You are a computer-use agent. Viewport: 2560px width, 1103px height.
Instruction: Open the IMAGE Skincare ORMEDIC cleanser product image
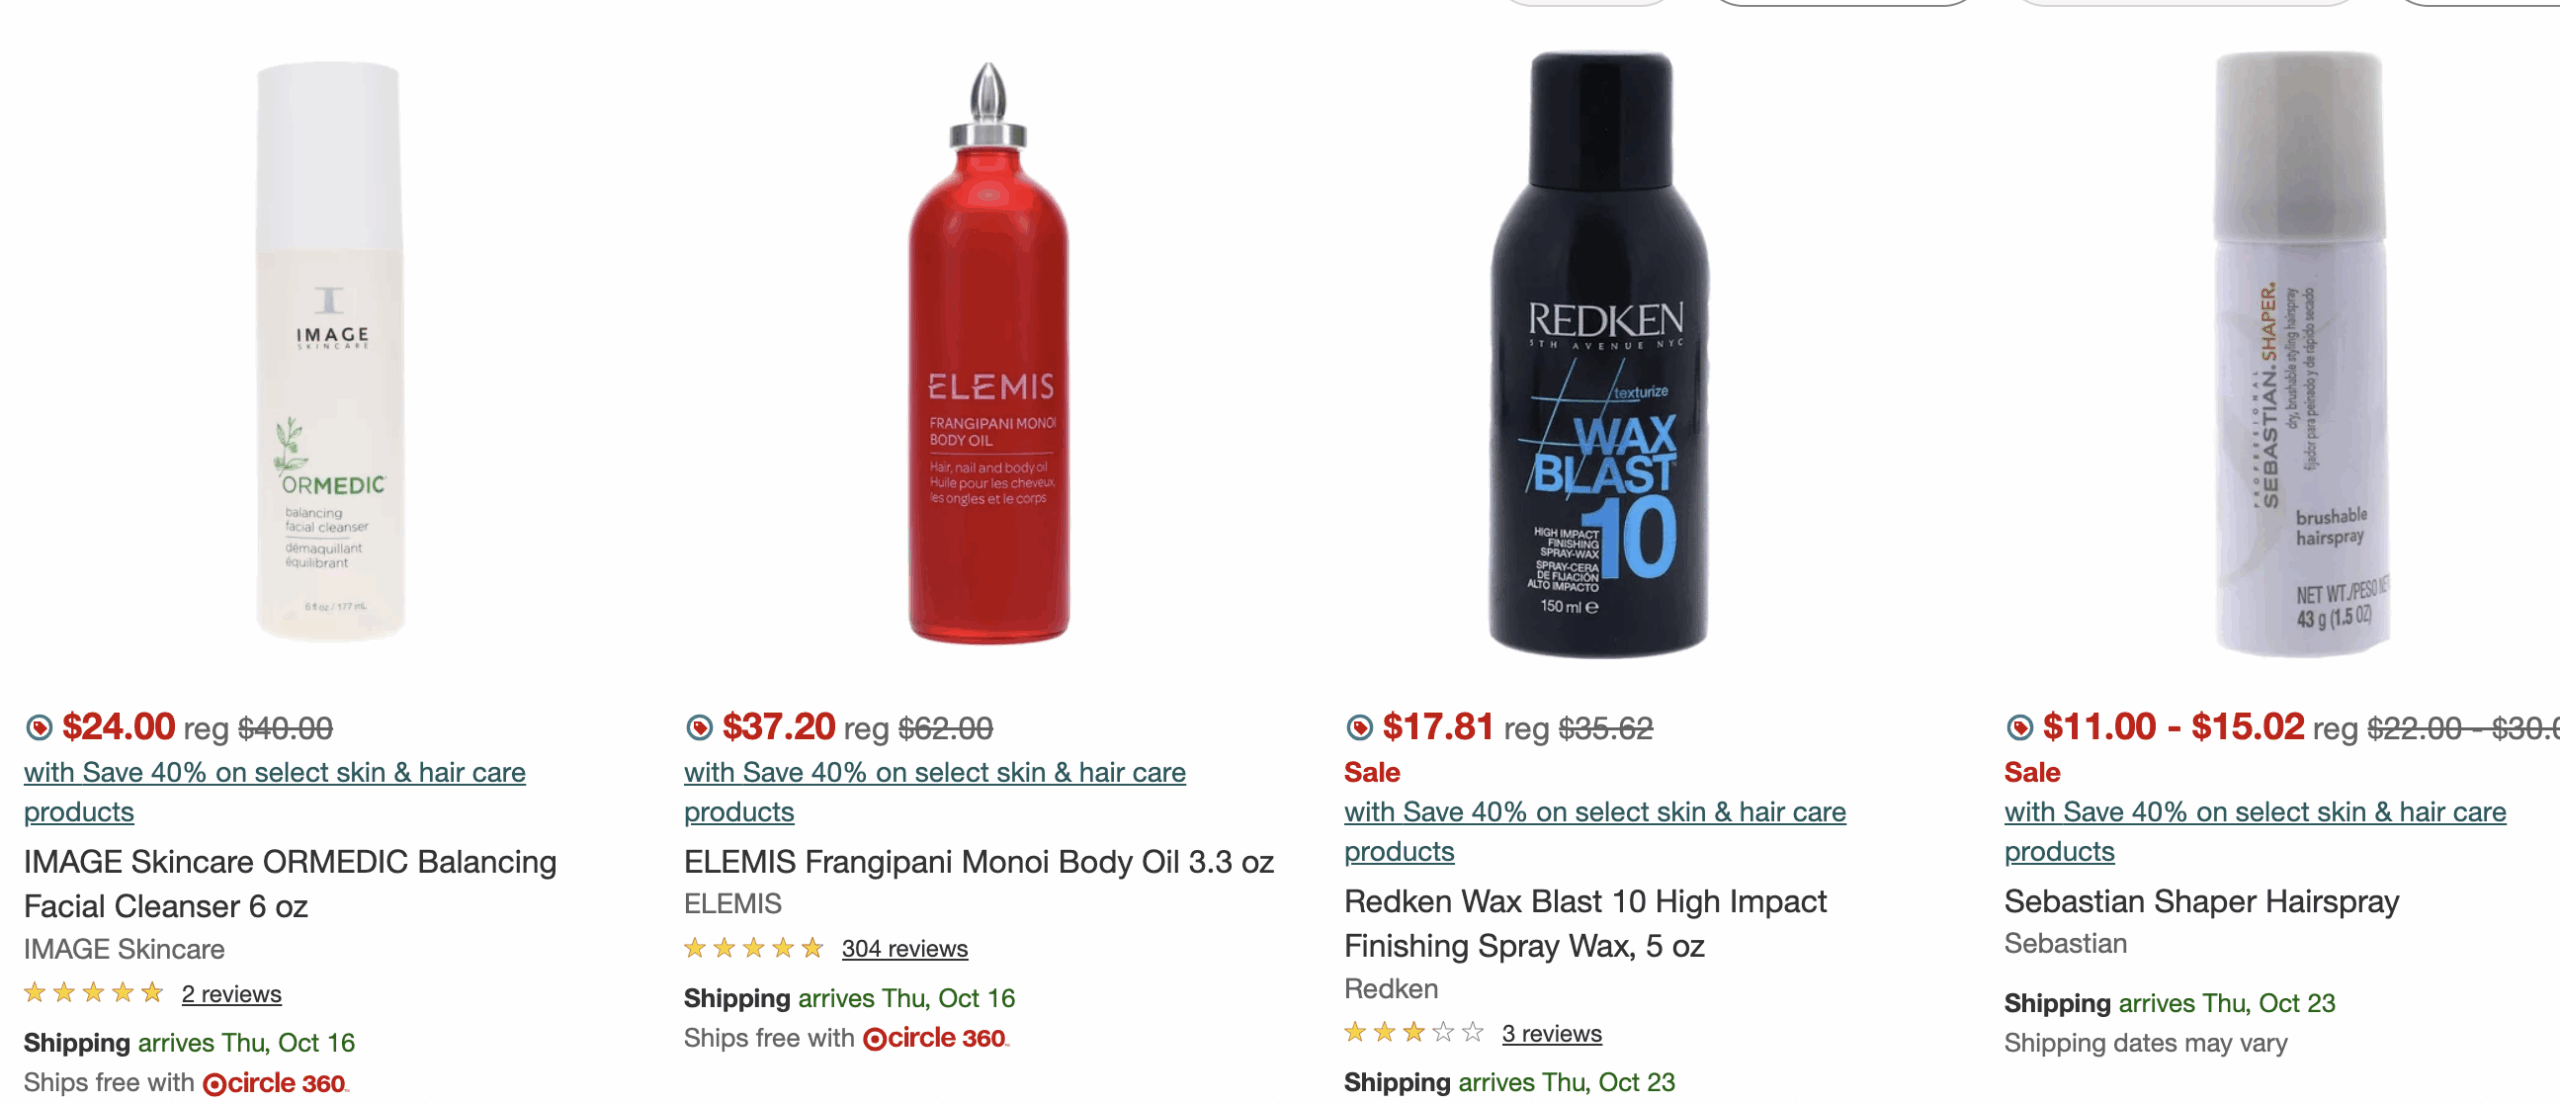coord(330,352)
